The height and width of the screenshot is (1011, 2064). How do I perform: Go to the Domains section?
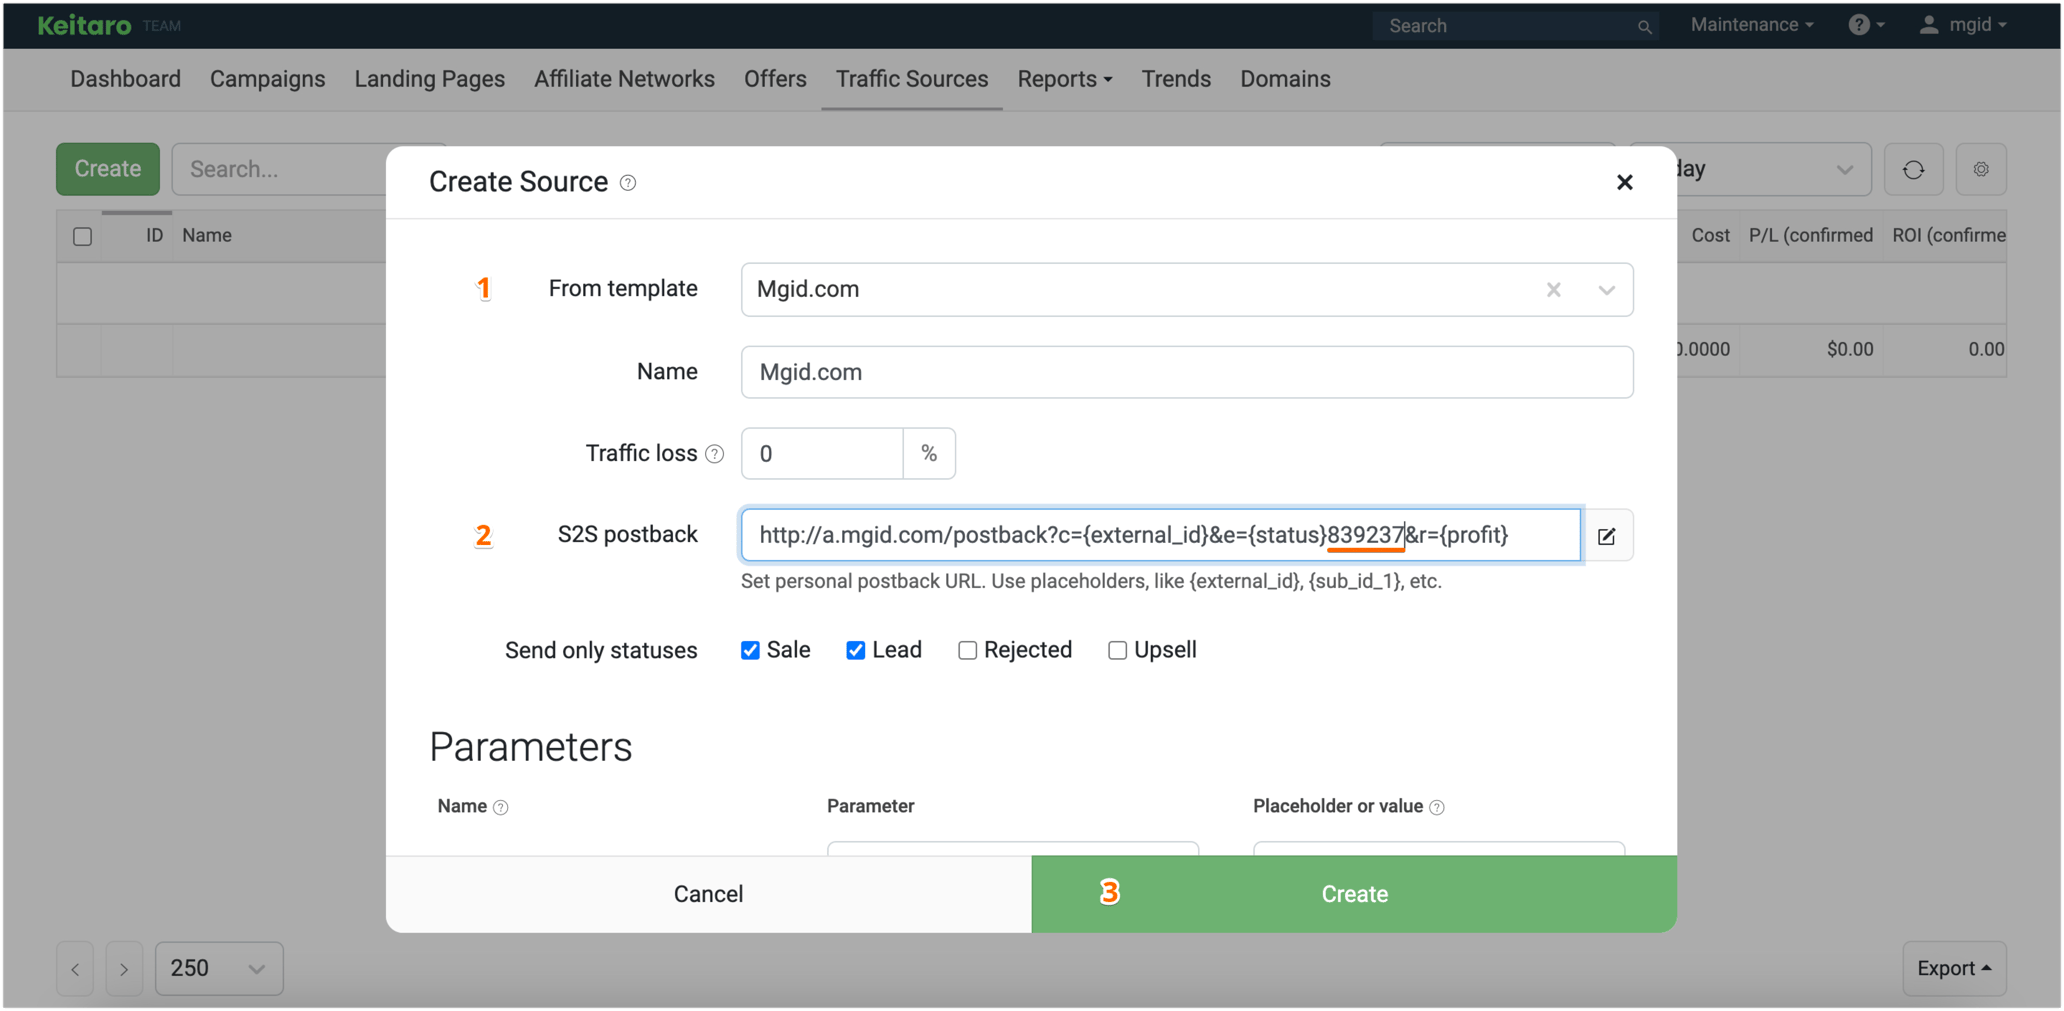click(1285, 79)
